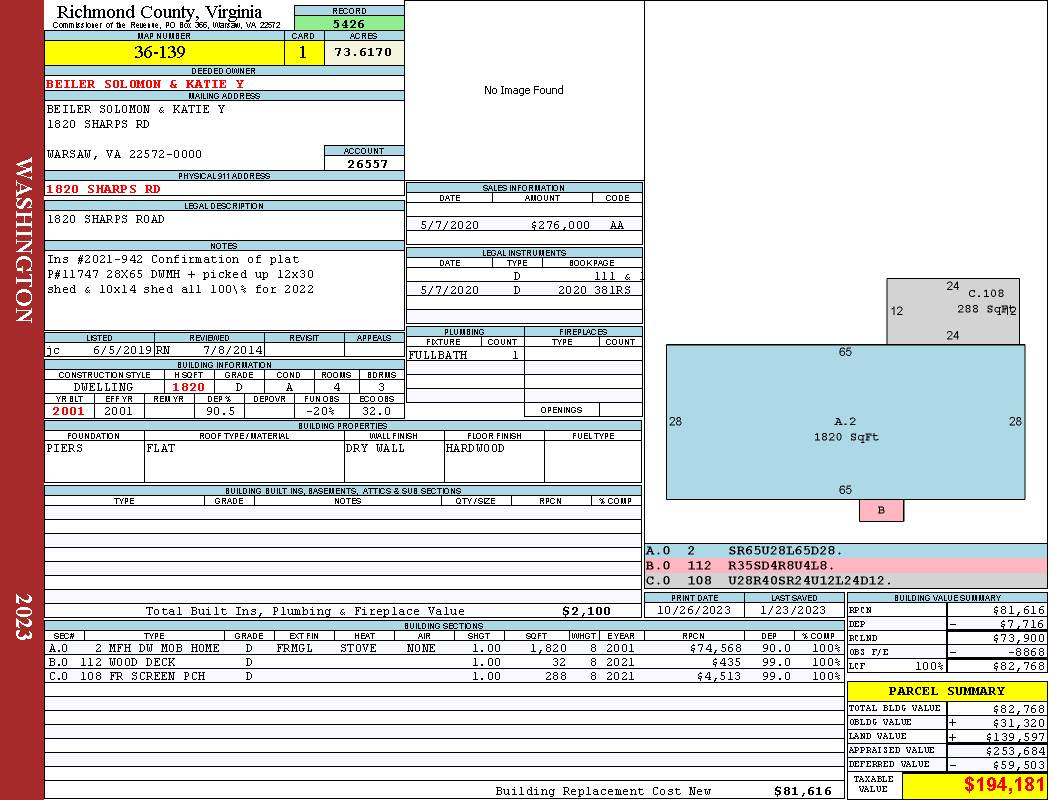
Task: Click the green record number 5426 field
Action: pyautogui.click(x=349, y=23)
